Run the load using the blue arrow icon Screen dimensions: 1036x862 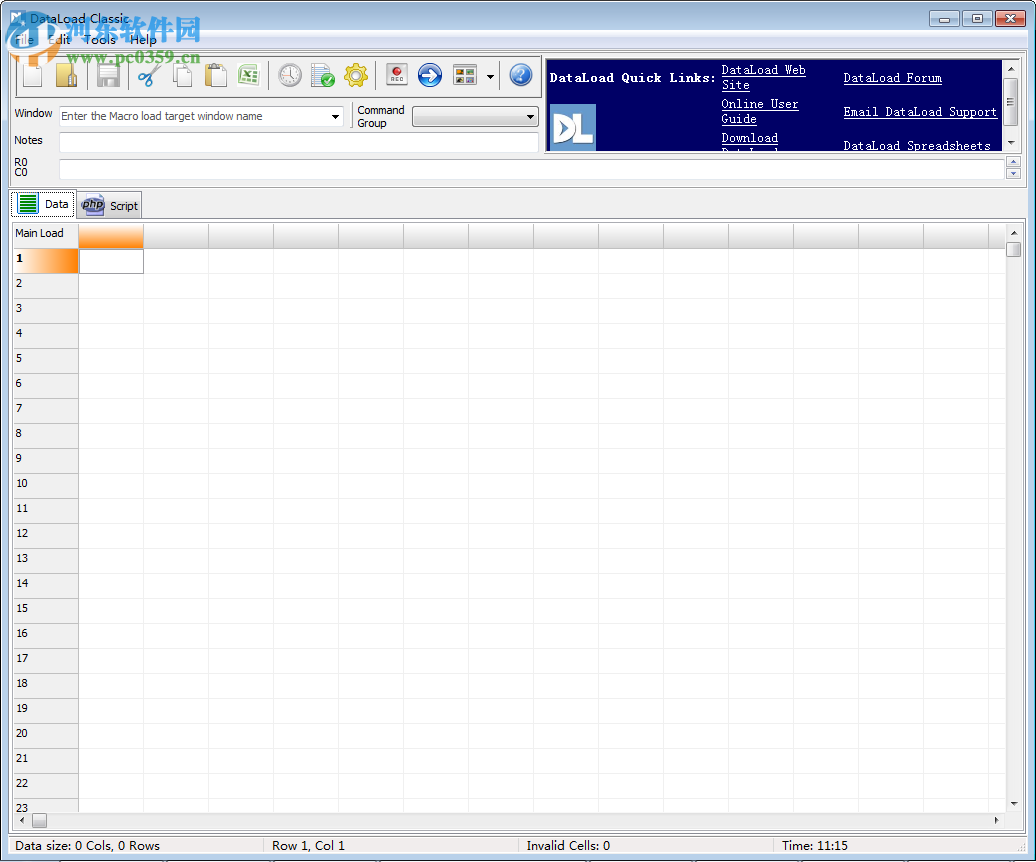430,75
